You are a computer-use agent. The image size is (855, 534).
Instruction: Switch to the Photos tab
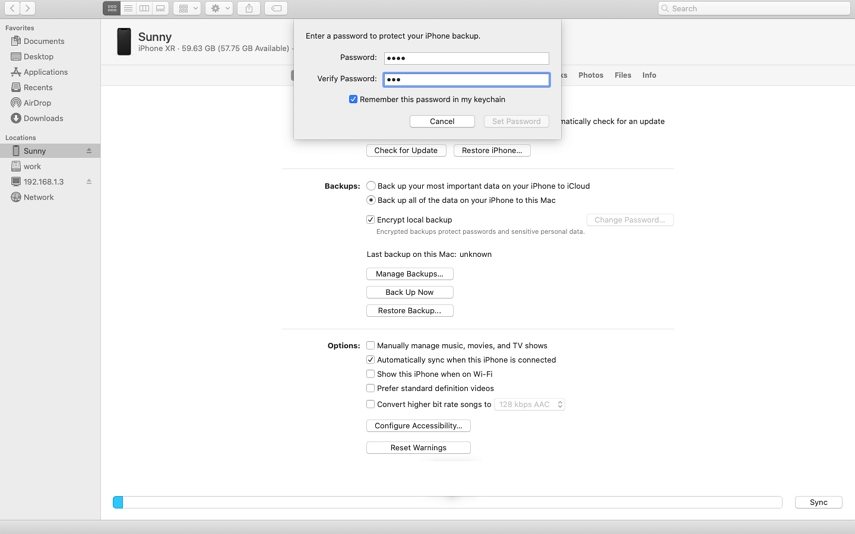pyautogui.click(x=591, y=75)
